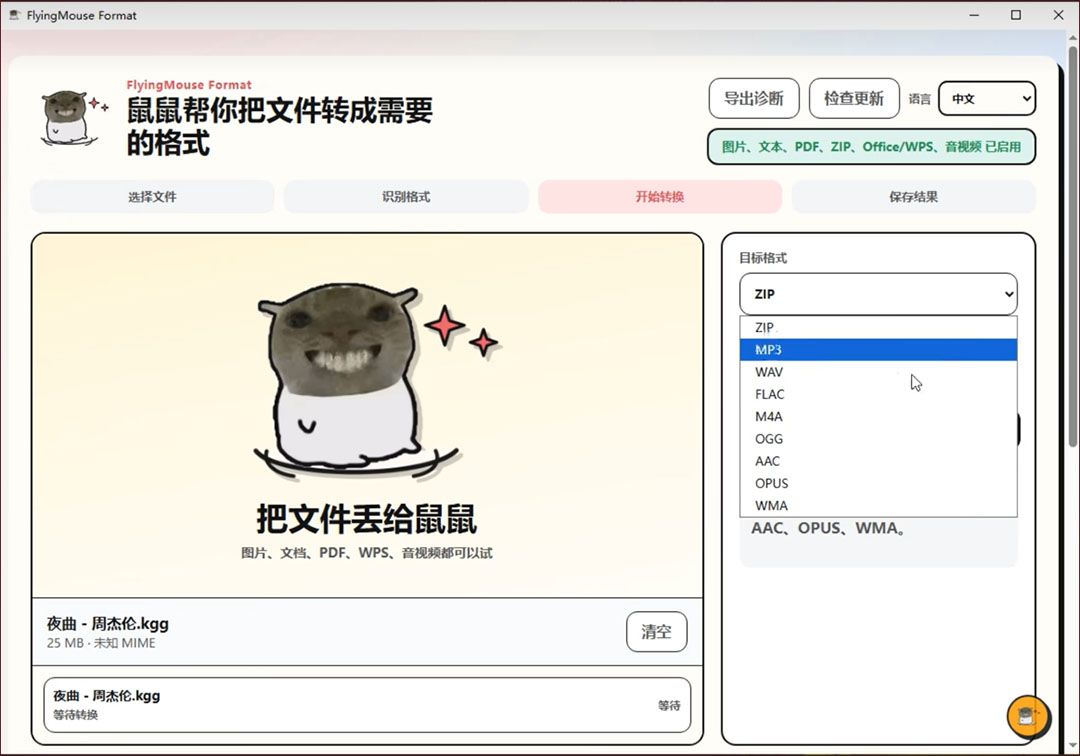The image size is (1080, 756).
Task: Choose OGG from the open dropdown
Action: pos(878,439)
